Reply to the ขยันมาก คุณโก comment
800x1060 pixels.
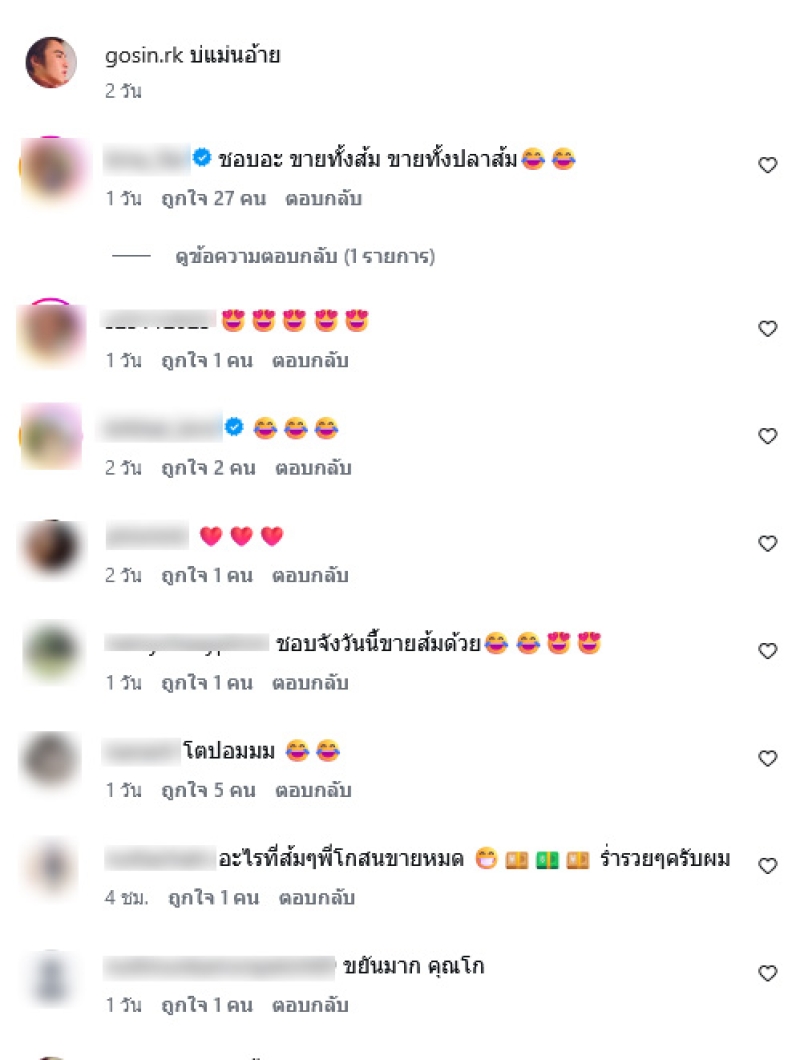[x=310, y=1005]
